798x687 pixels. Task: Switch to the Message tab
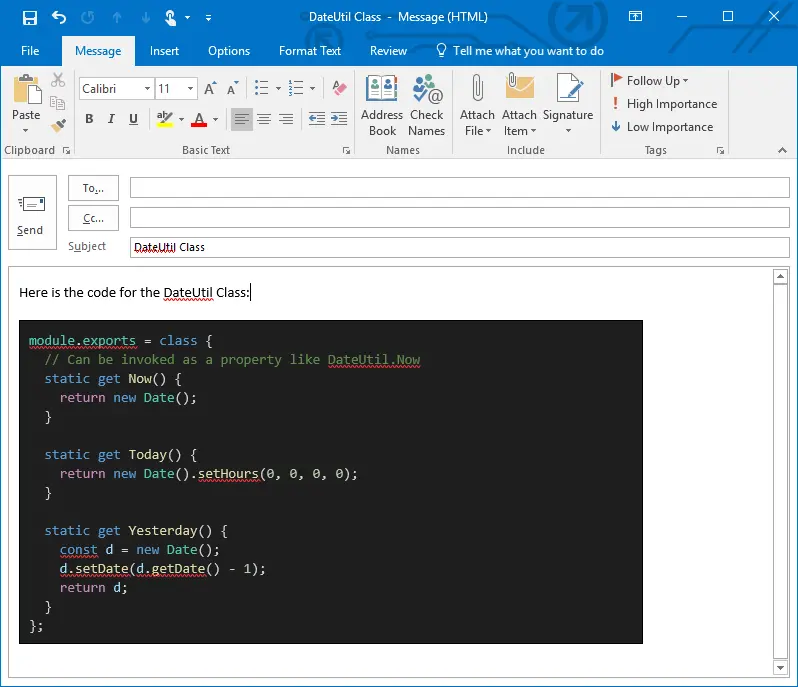click(98, 51)
